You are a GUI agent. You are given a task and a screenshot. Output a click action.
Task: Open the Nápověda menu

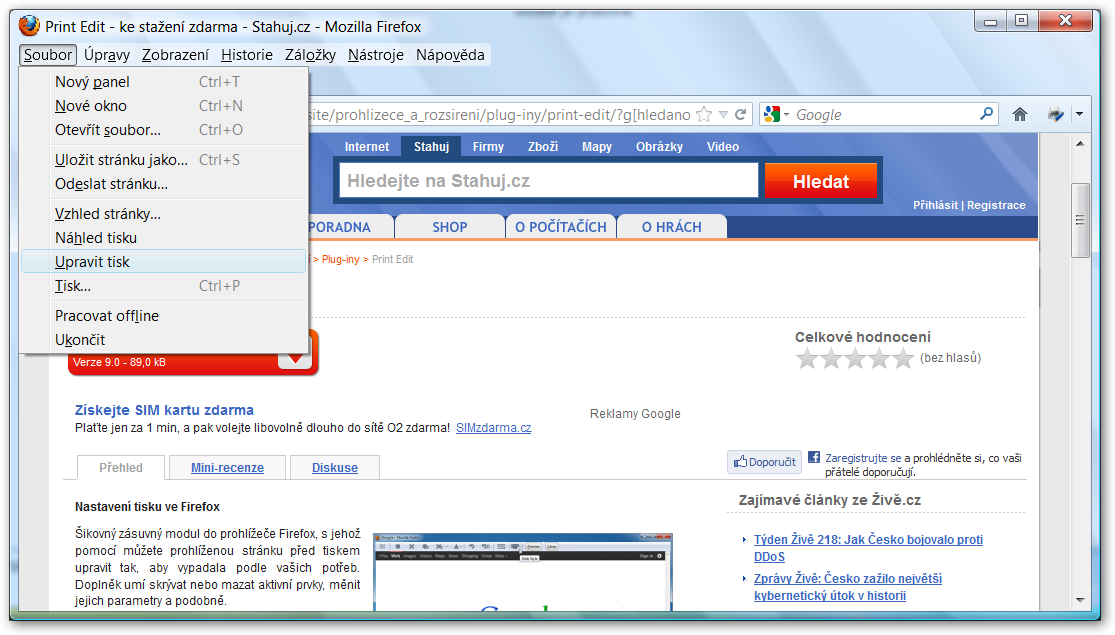pos(450,55)
